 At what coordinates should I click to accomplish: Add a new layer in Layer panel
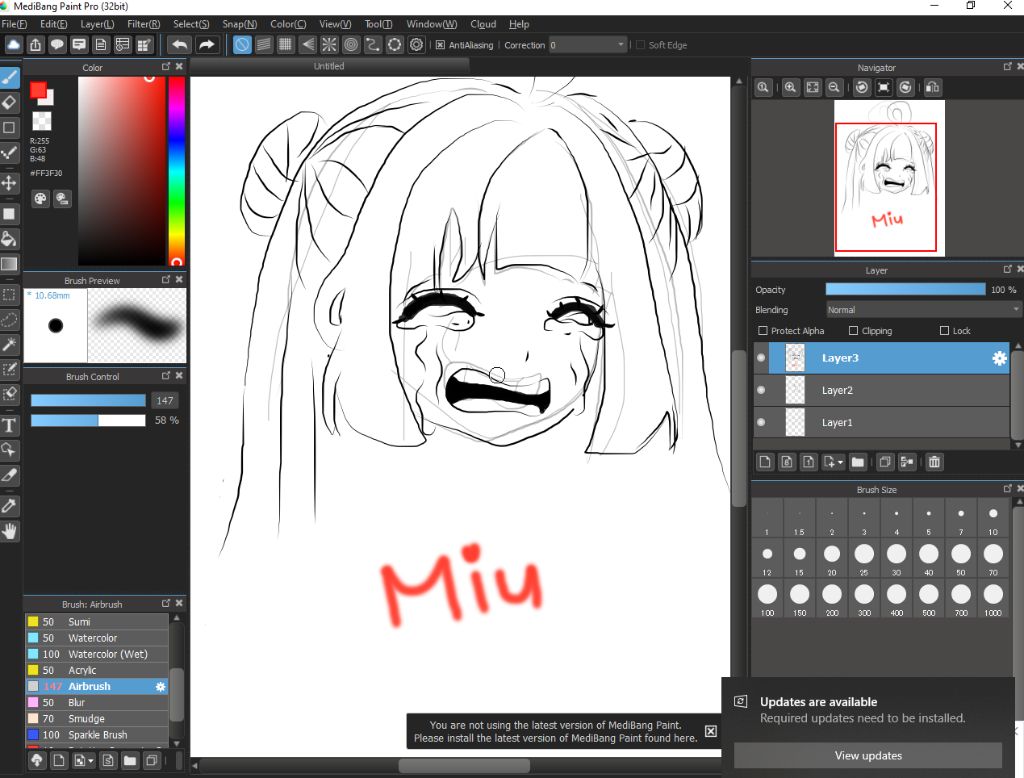pyautogui.click(x=765, y=462)
